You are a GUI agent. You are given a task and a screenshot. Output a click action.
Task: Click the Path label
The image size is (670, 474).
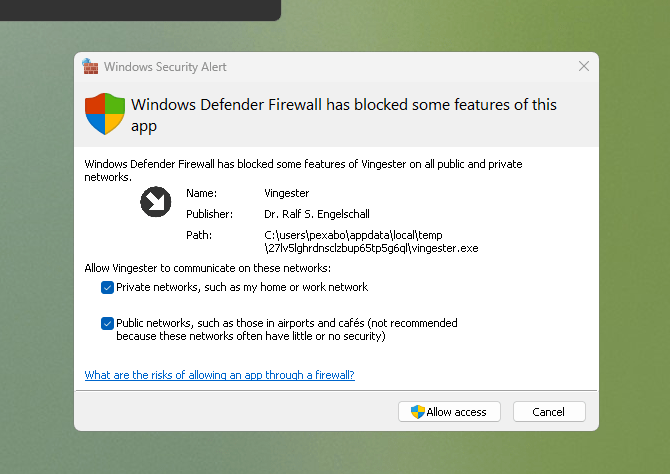pyautogui.click(x=199, y=235)
